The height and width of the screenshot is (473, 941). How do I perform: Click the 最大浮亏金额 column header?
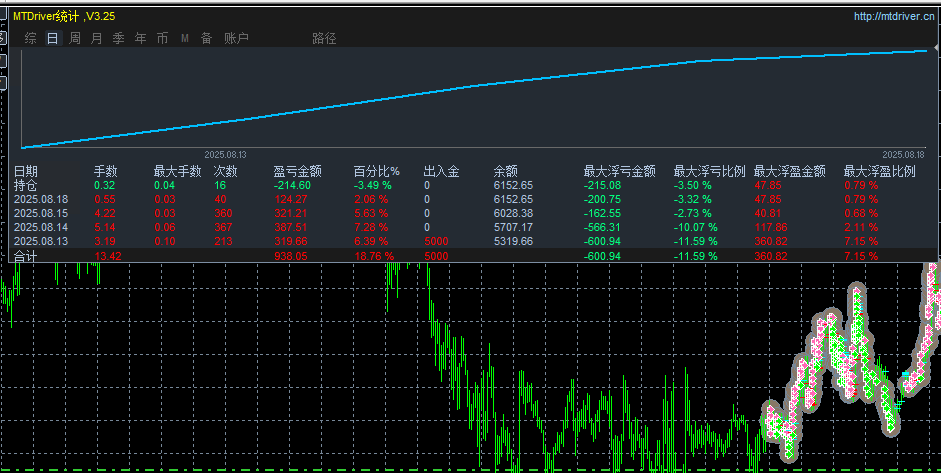click(619, 172)
